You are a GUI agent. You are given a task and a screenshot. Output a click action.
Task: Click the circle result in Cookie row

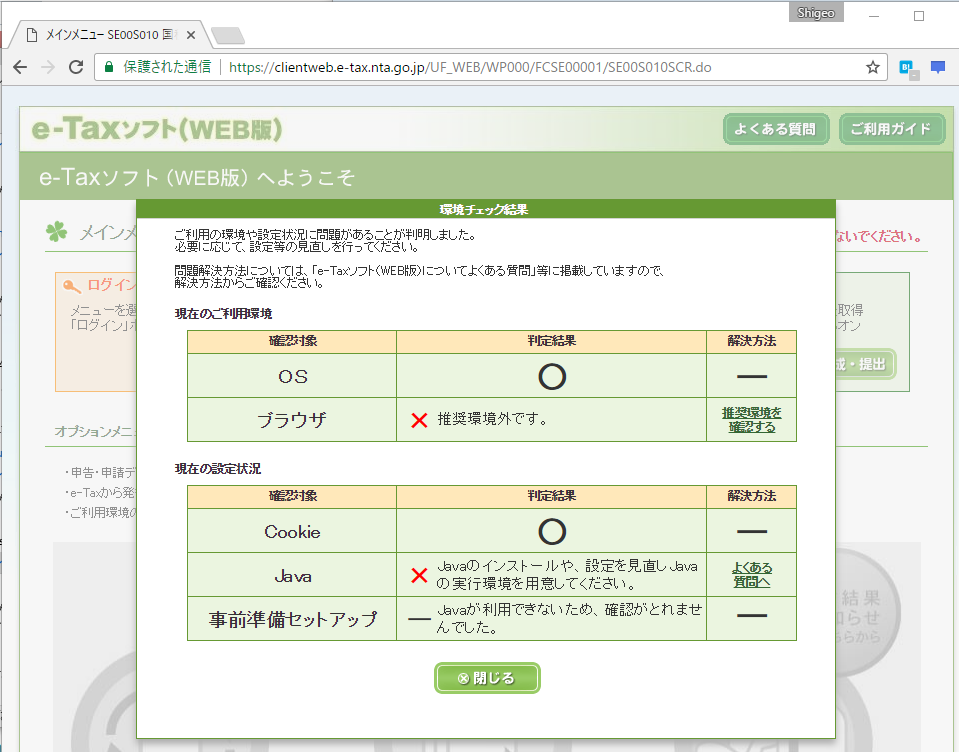click(x=552, y=532)
